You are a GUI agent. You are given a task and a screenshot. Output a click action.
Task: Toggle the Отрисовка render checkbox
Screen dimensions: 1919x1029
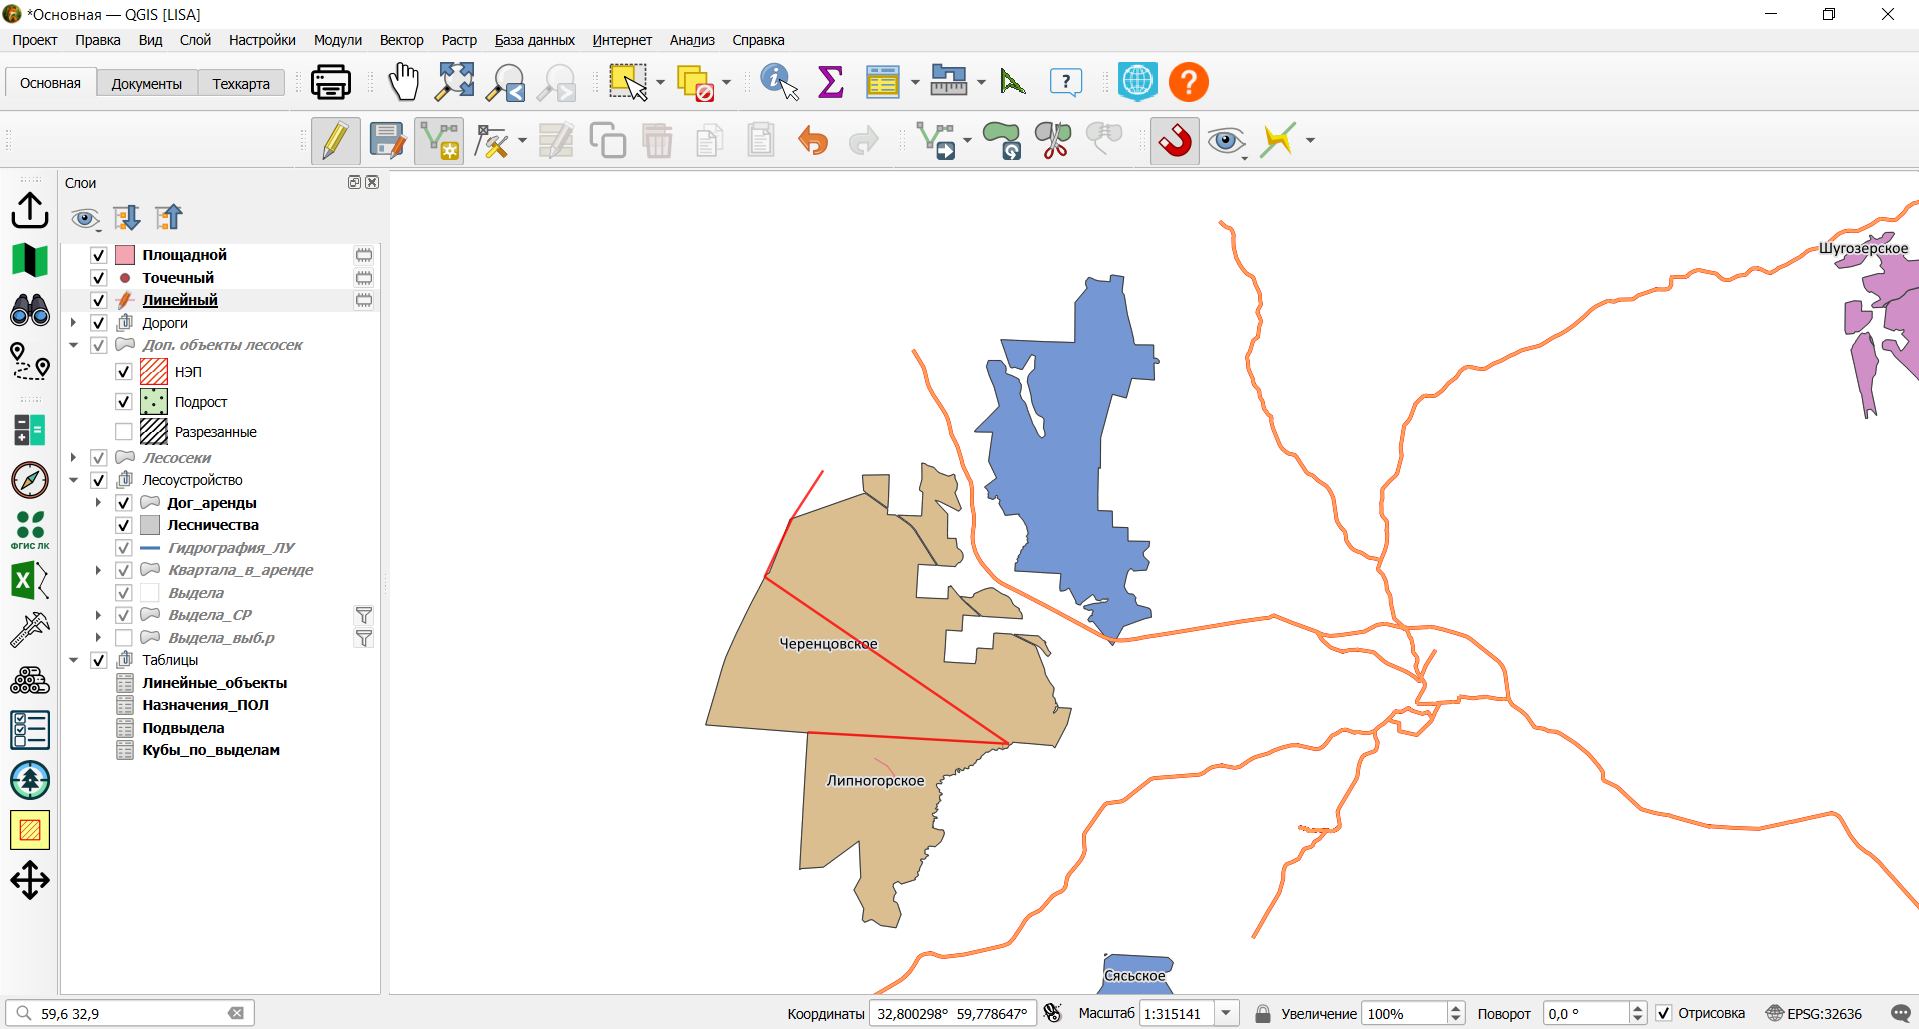pyautogui.click(x=1664, y=1013)
